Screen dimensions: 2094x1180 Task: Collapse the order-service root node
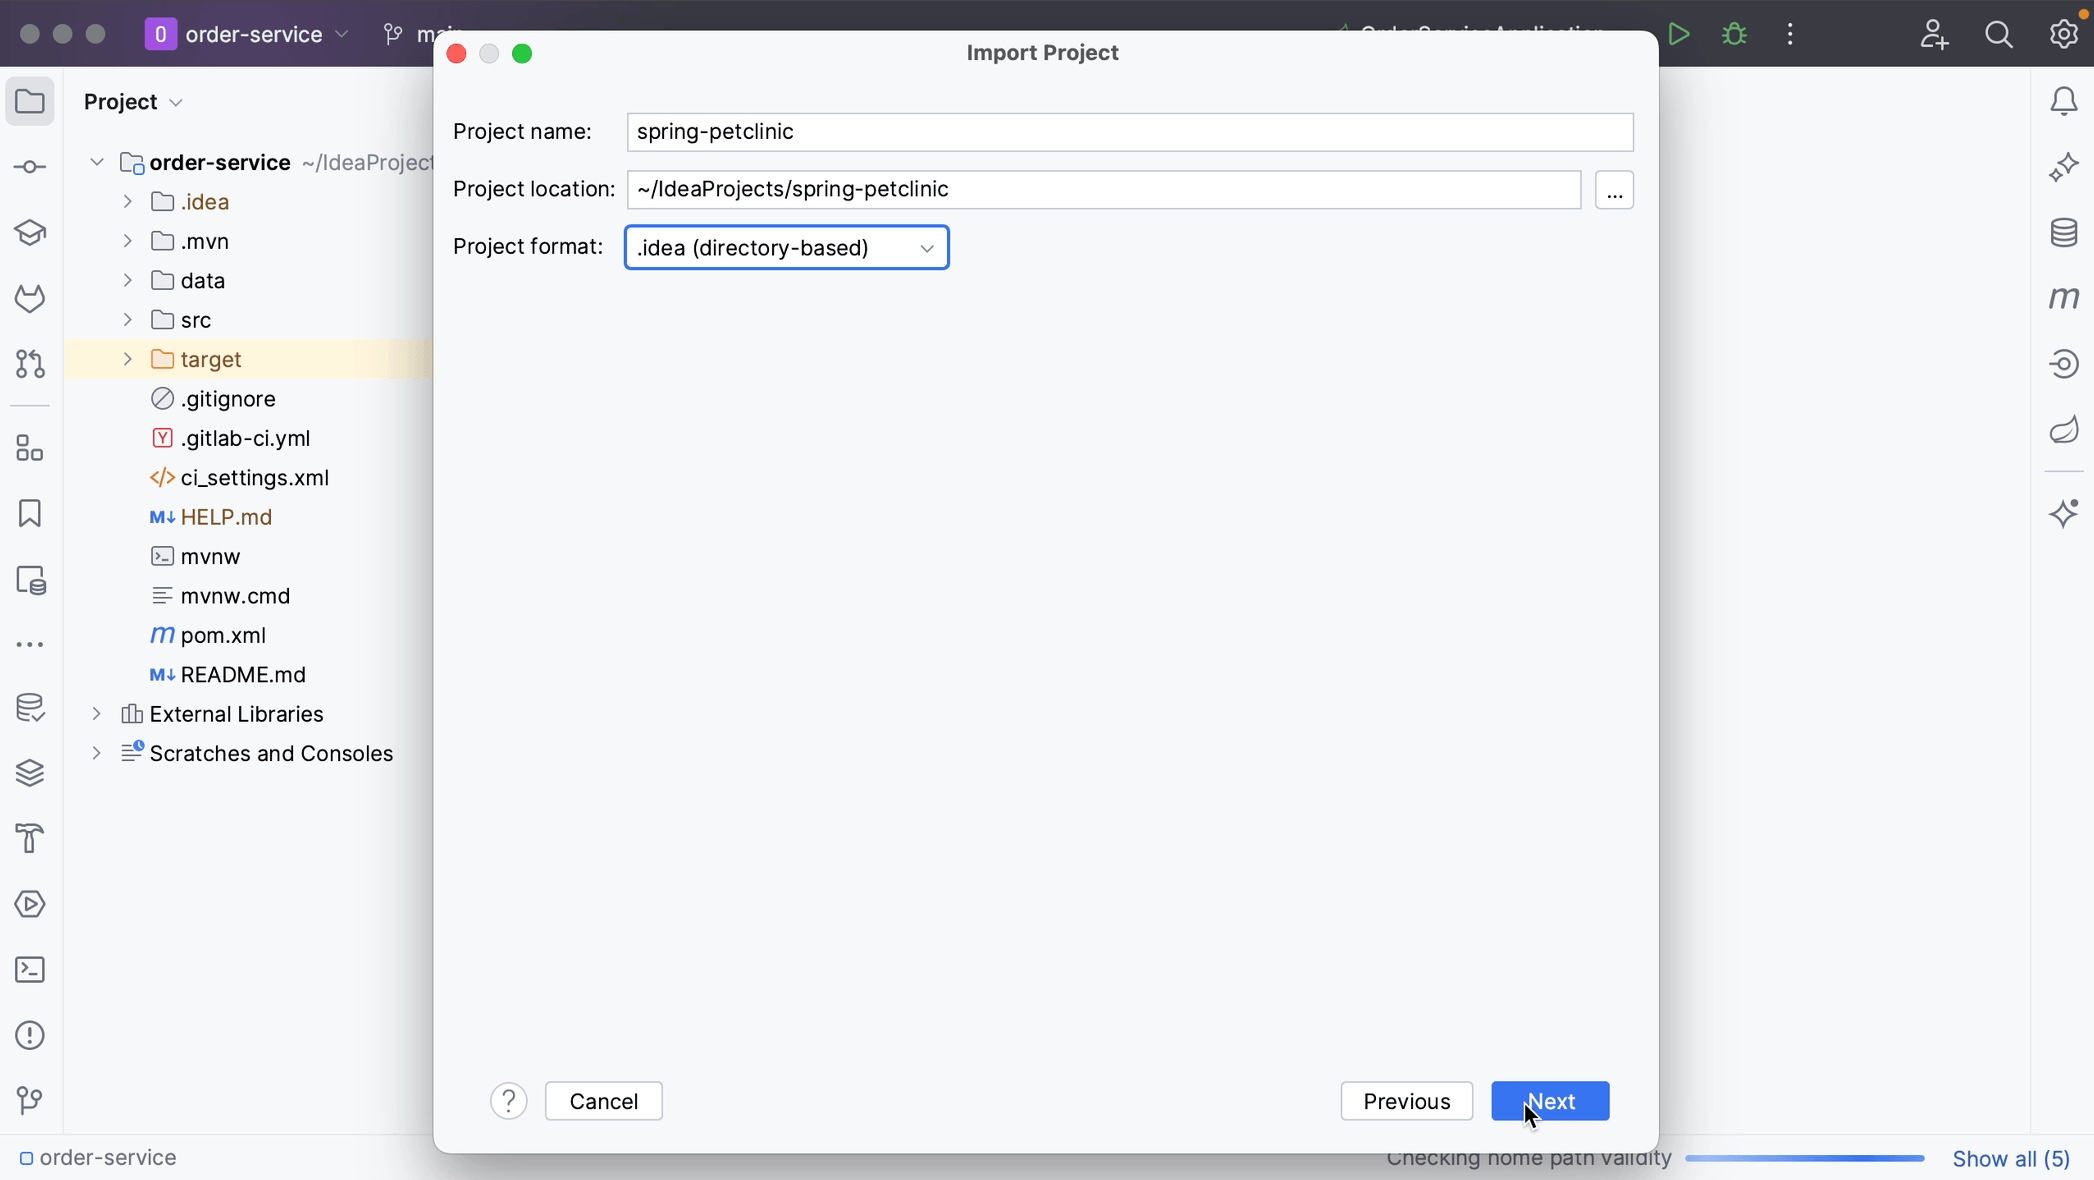[x=97, y=162]
